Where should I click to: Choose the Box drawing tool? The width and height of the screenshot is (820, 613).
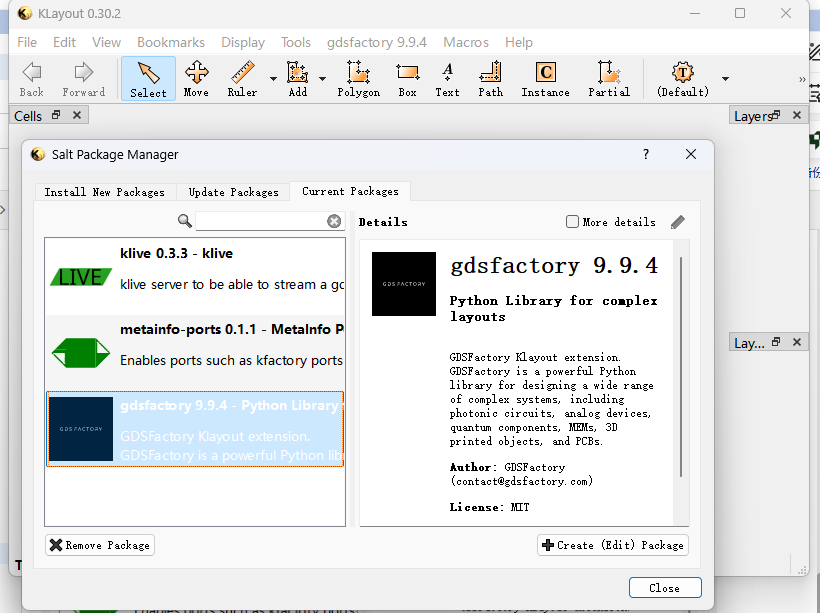click(x=406, y=79)
